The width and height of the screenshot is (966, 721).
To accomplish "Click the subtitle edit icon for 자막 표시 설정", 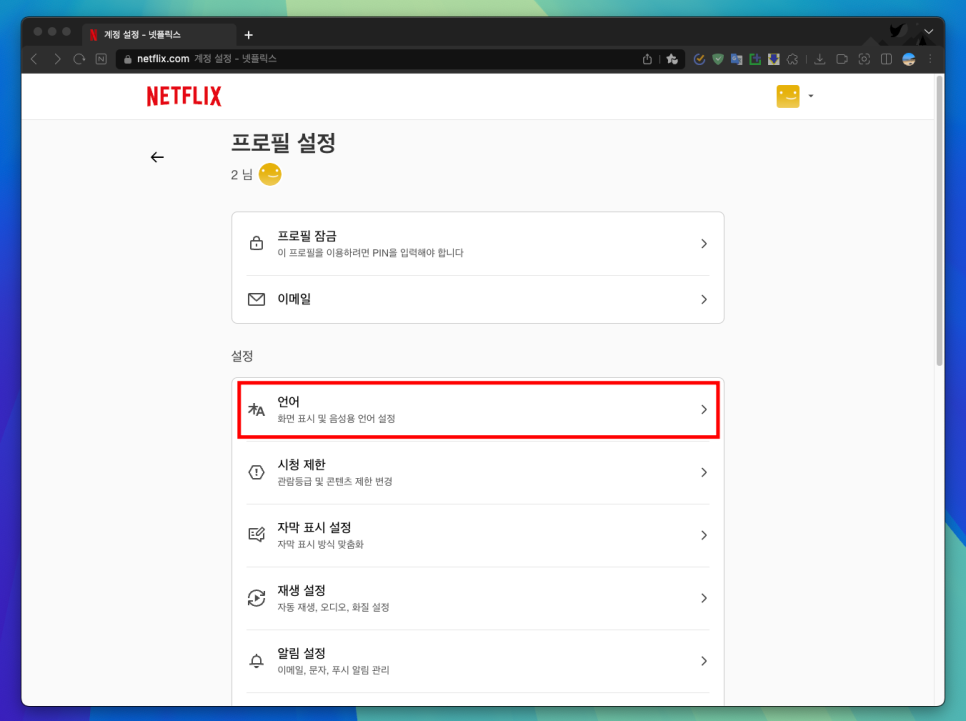I will [x=256, y=535].
